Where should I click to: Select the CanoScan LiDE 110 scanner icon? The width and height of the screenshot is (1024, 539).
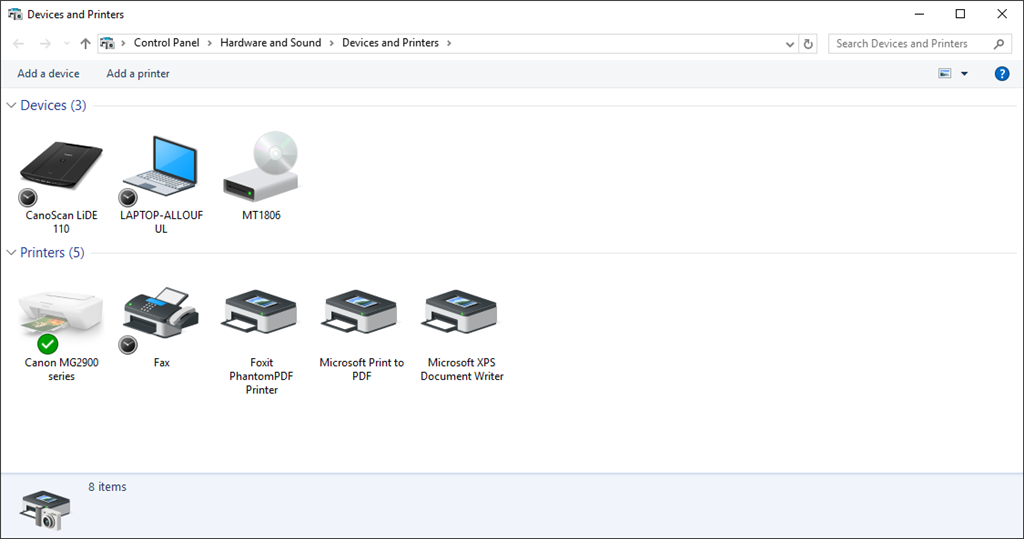coord(61,165)
